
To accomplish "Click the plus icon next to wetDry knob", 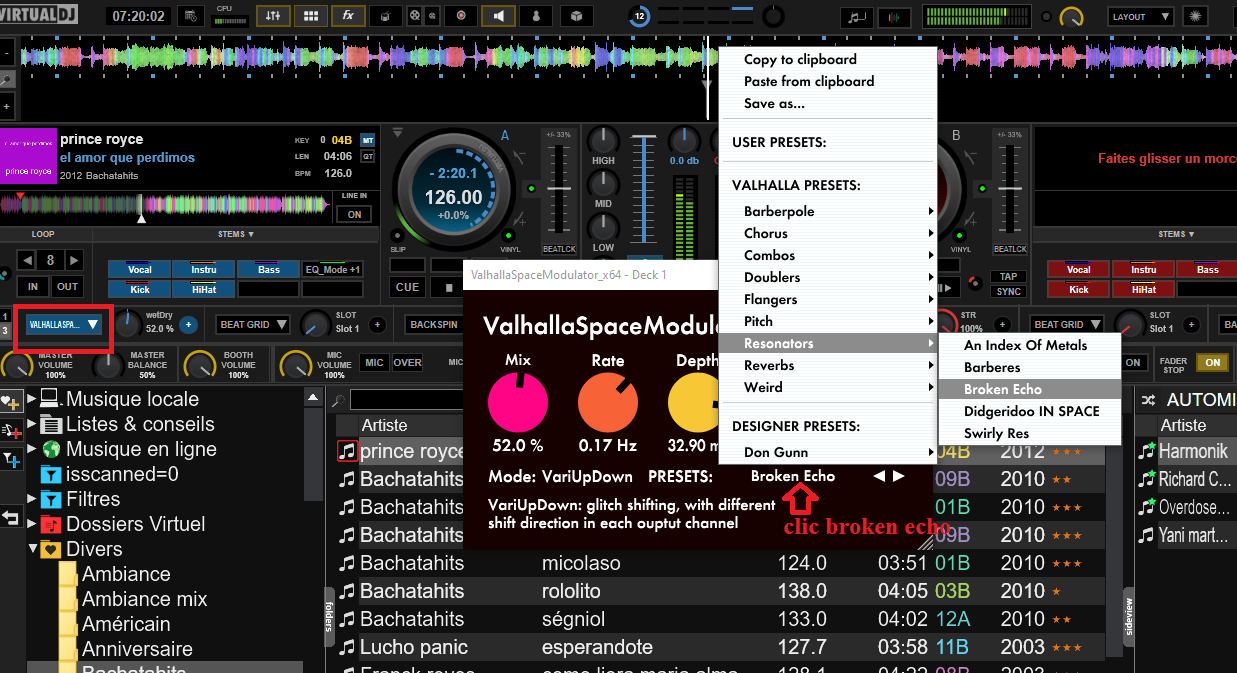I will tap(188, 324).
